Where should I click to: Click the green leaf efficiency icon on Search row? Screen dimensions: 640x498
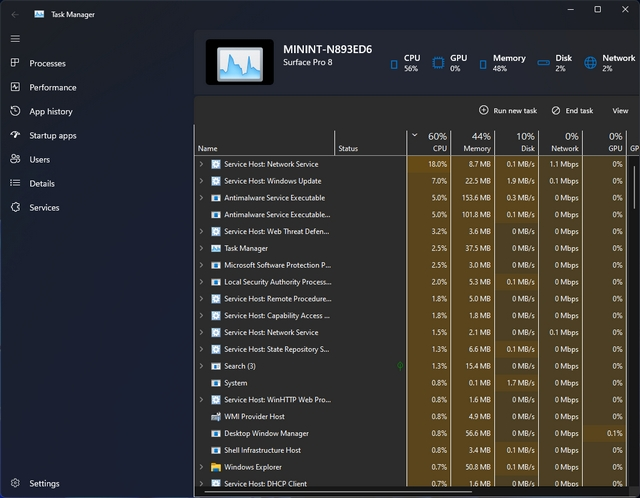(x=400, y=366)
